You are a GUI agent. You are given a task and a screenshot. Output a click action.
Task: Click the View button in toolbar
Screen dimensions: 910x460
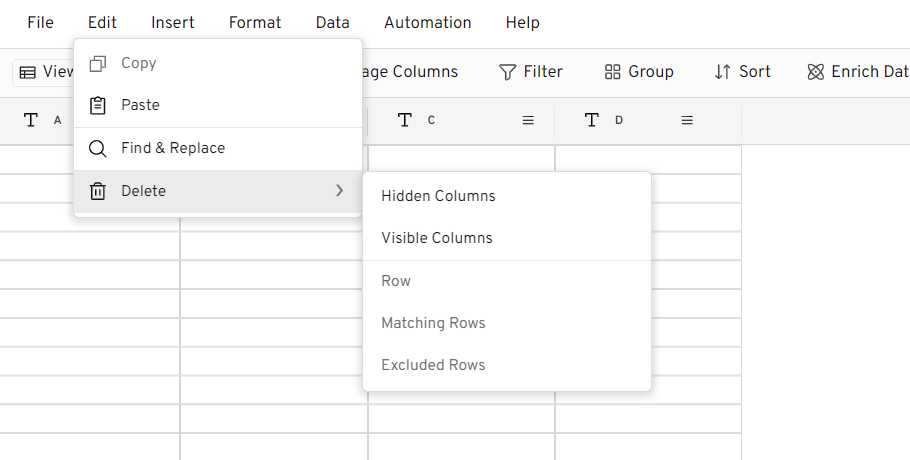coord(45,72)
